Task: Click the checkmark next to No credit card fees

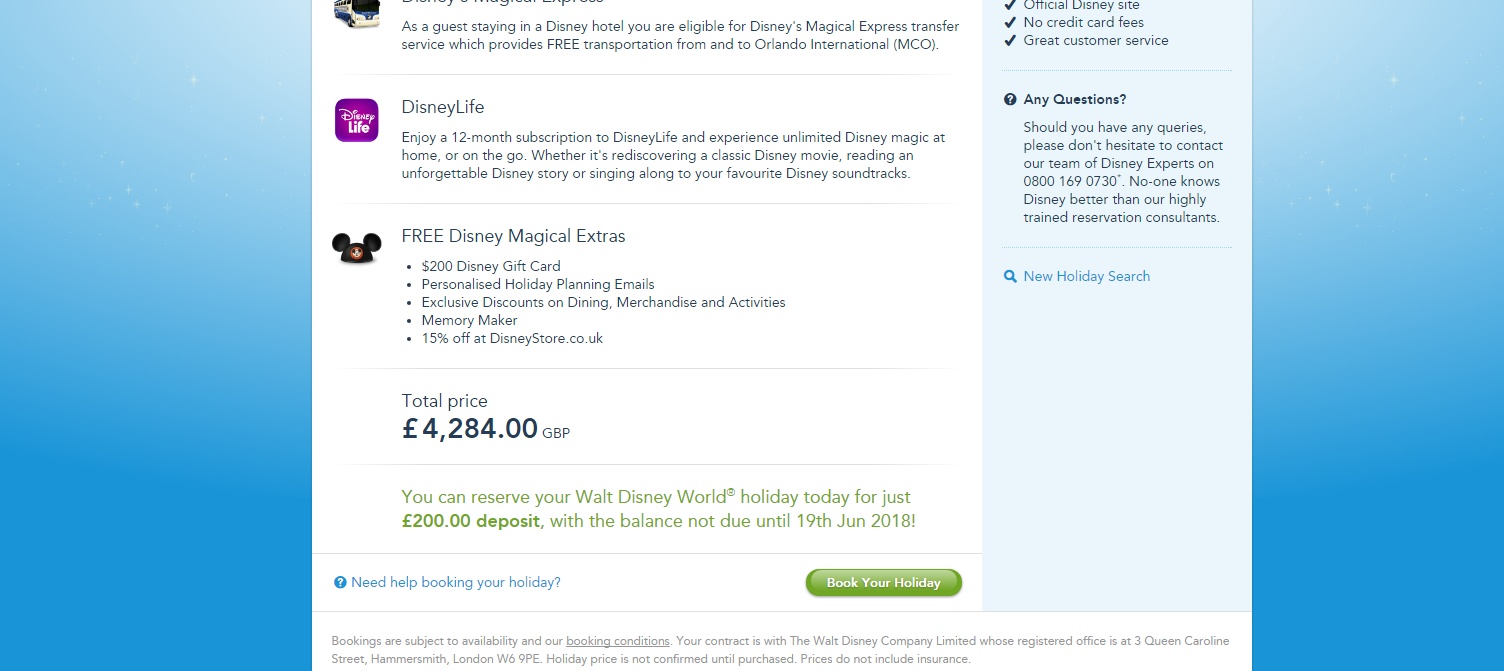Action: click(x=1010, y=23)
